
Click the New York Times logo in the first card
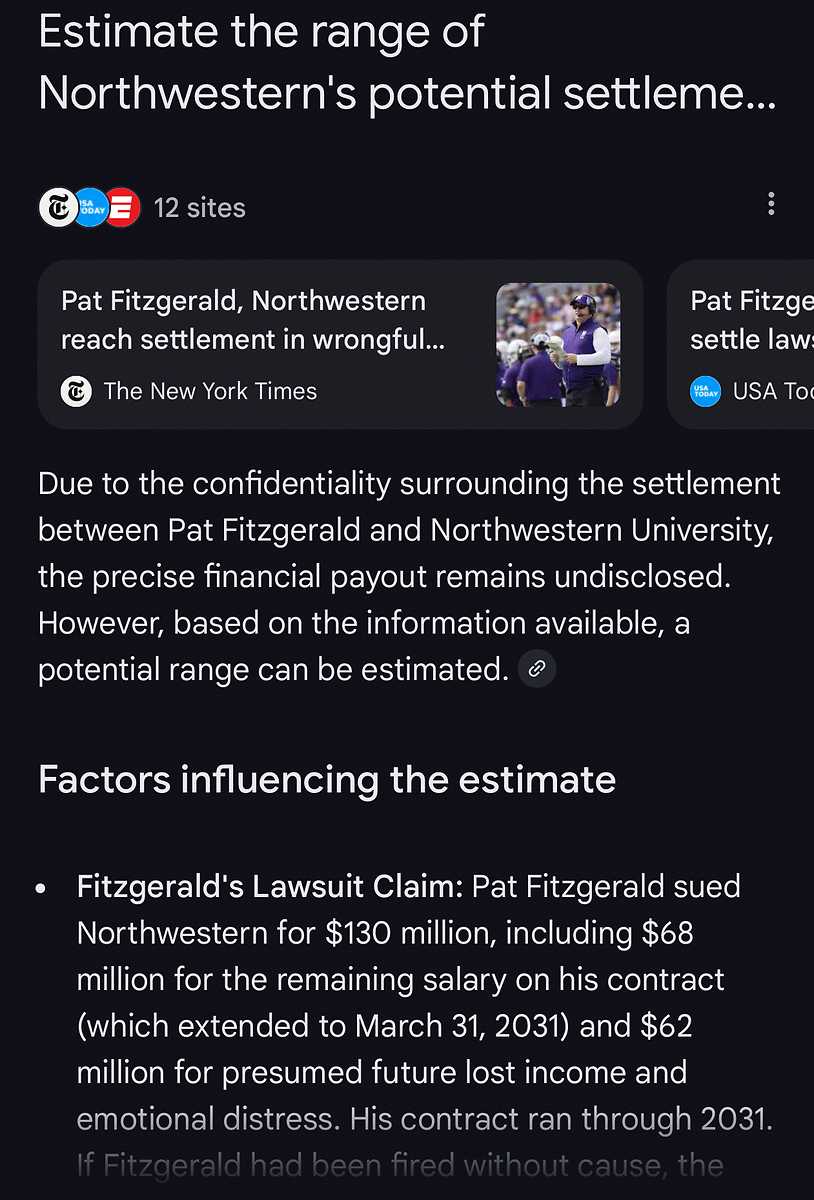pyautogui.click(x=76, y=391)
